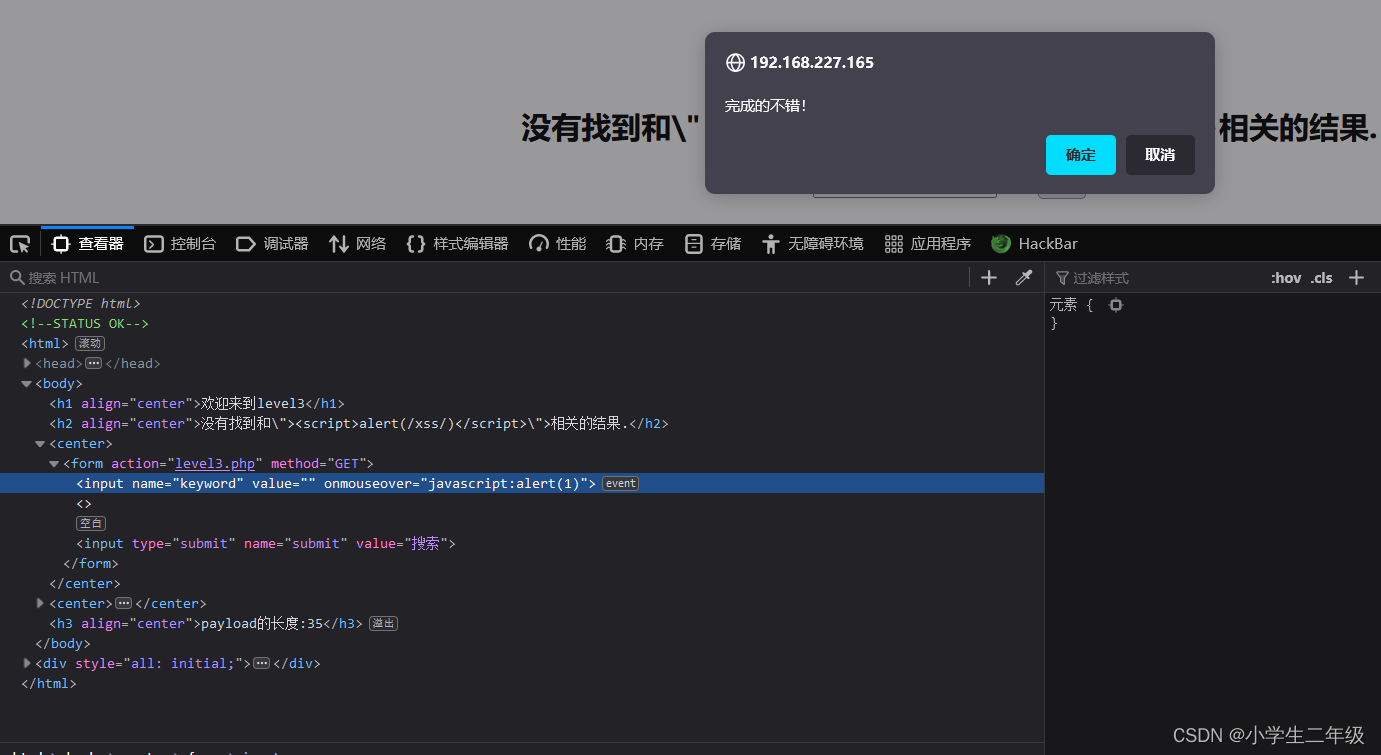Click the 完成的不错! dialog message

pyautogui.click(x=765, y=105)
